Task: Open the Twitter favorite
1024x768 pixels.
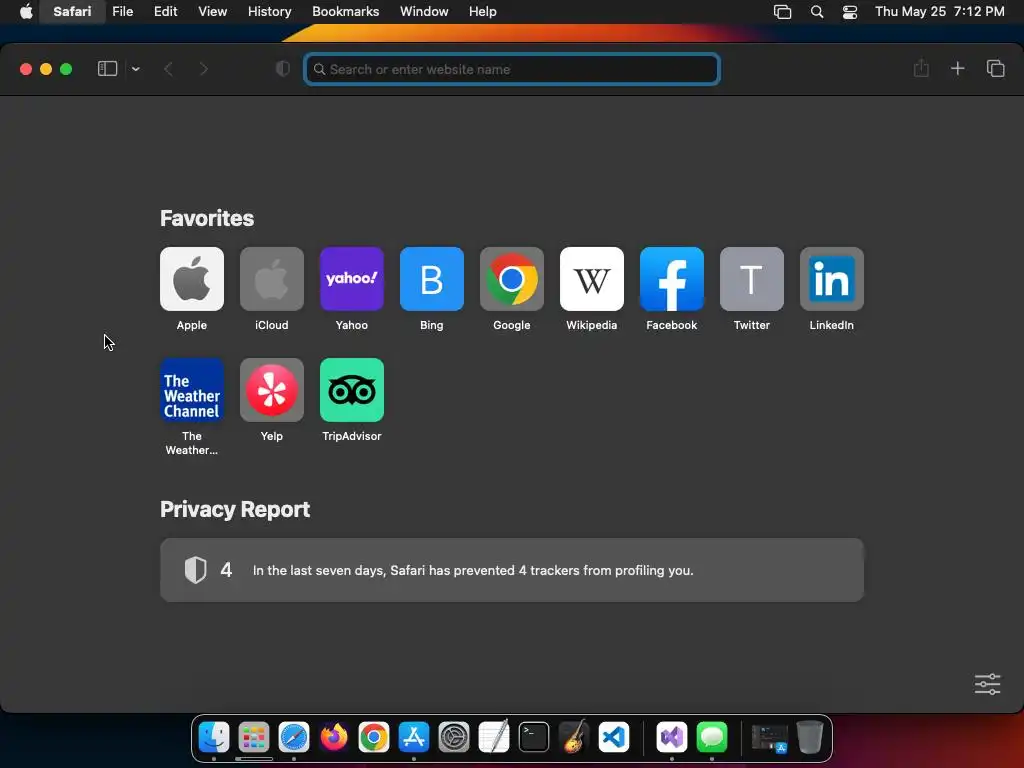Action: click(752, 279)
